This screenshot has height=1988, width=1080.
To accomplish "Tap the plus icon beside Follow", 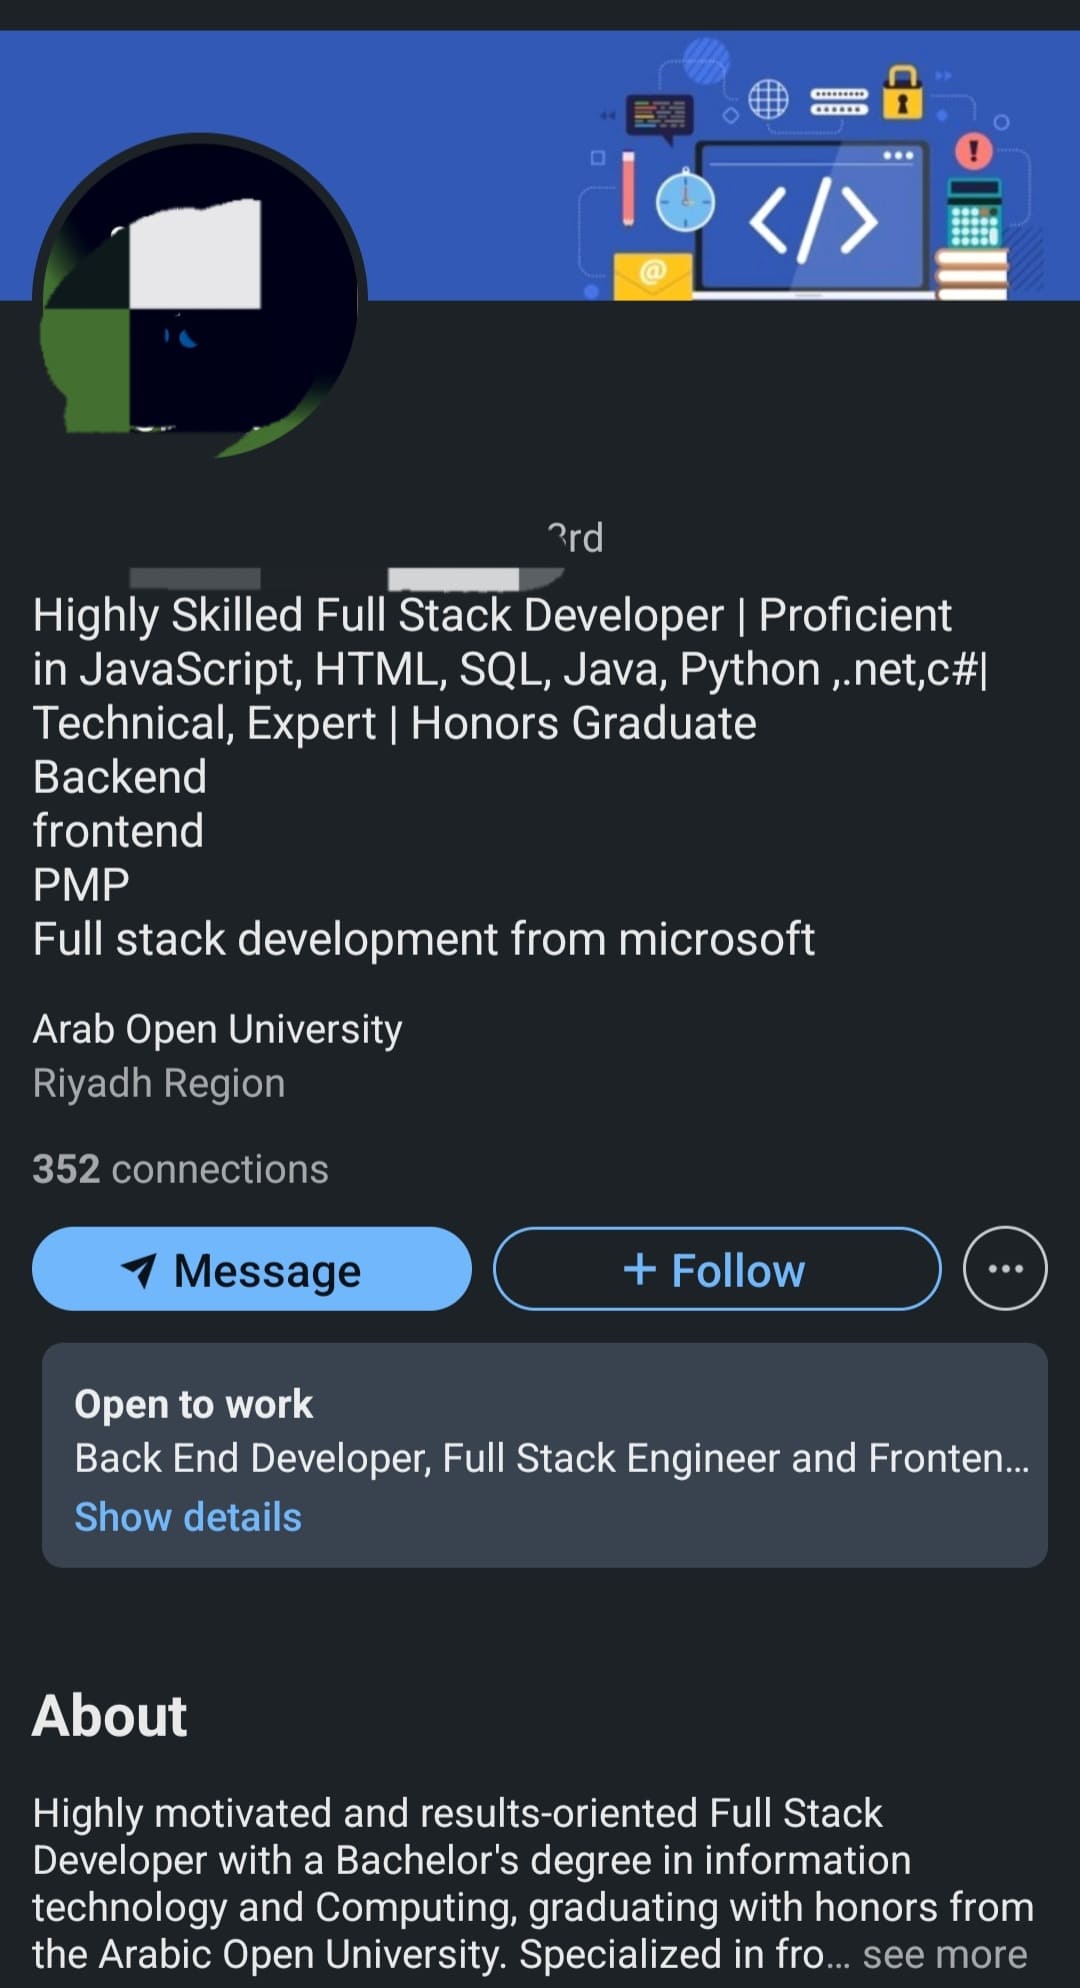I will pyautogui.click(x=639, y=1270).
